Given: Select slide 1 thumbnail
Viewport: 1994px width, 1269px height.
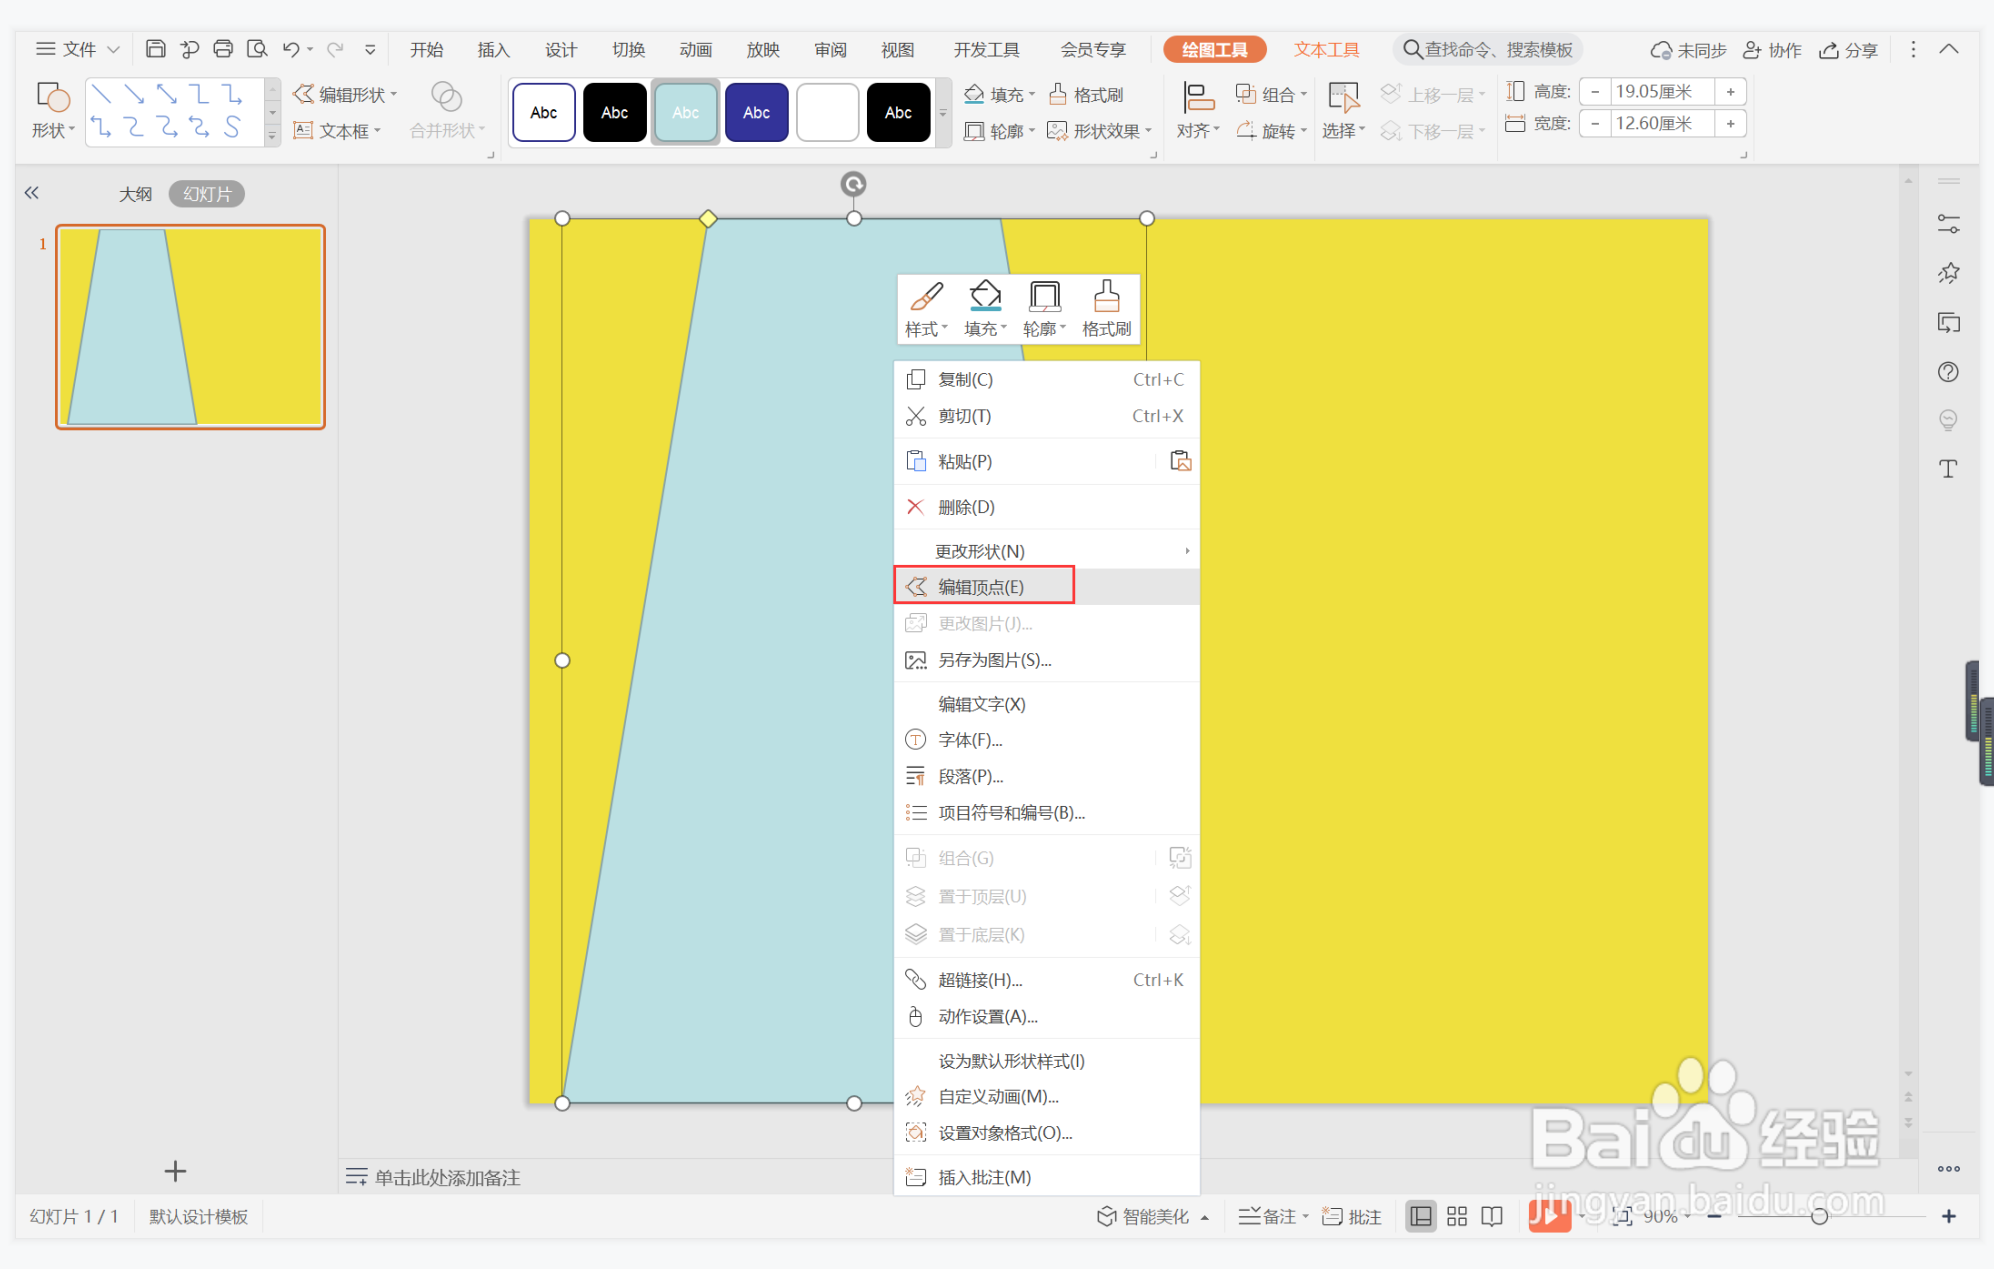Looking at the screenshot, I should (190, 327).
